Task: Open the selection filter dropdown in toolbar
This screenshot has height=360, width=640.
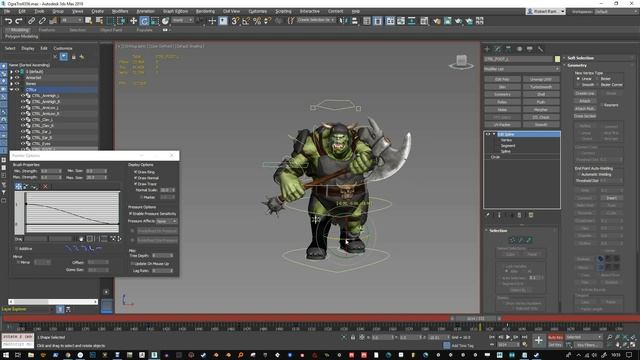Action: coord(72,20)
